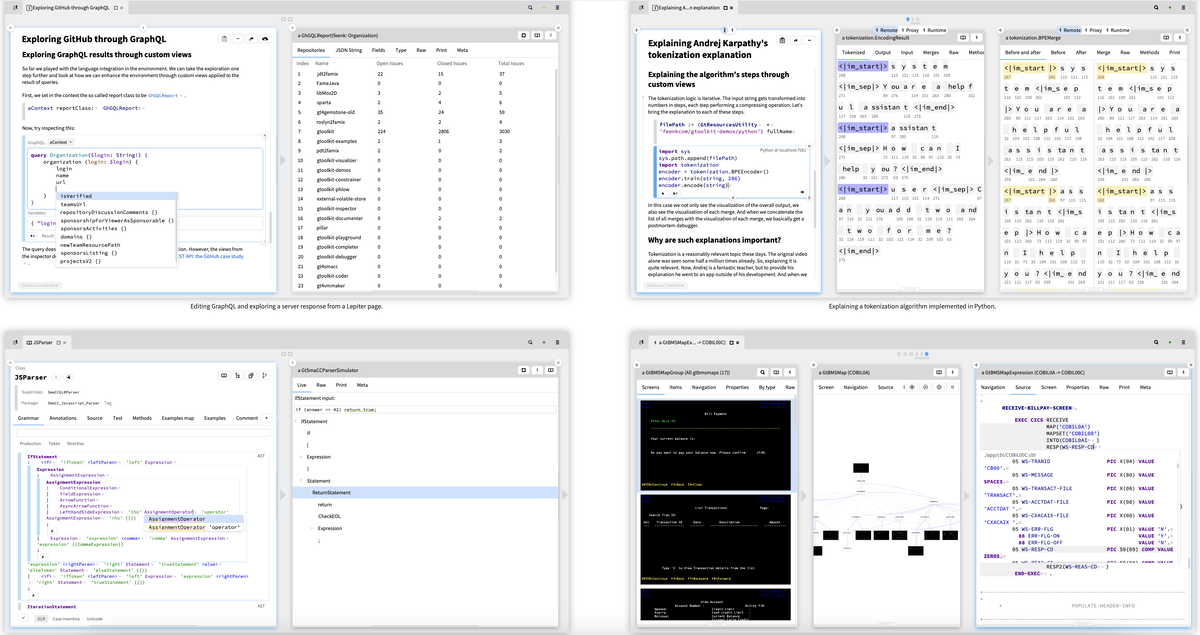Open Screens tab in GtBMSMapGroup pane
This screenshot has width=1200, height=635.
point(651,386)
